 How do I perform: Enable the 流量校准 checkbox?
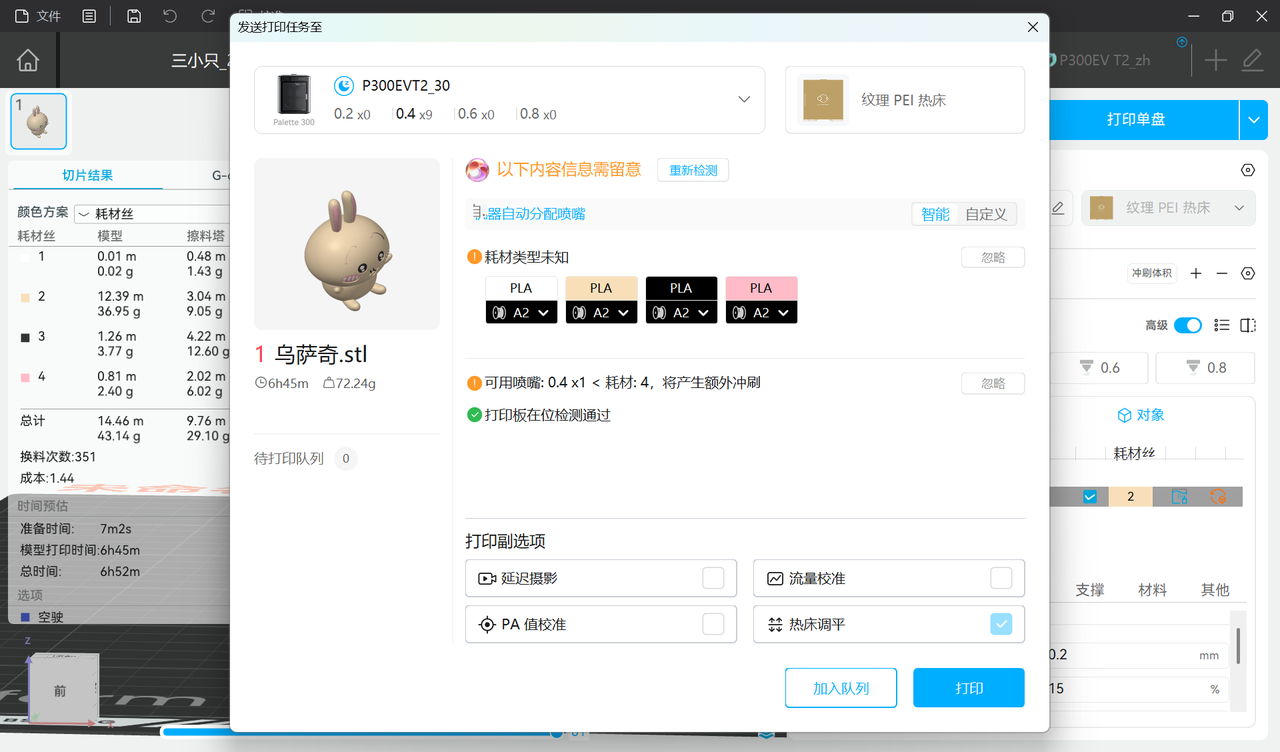1001,578
